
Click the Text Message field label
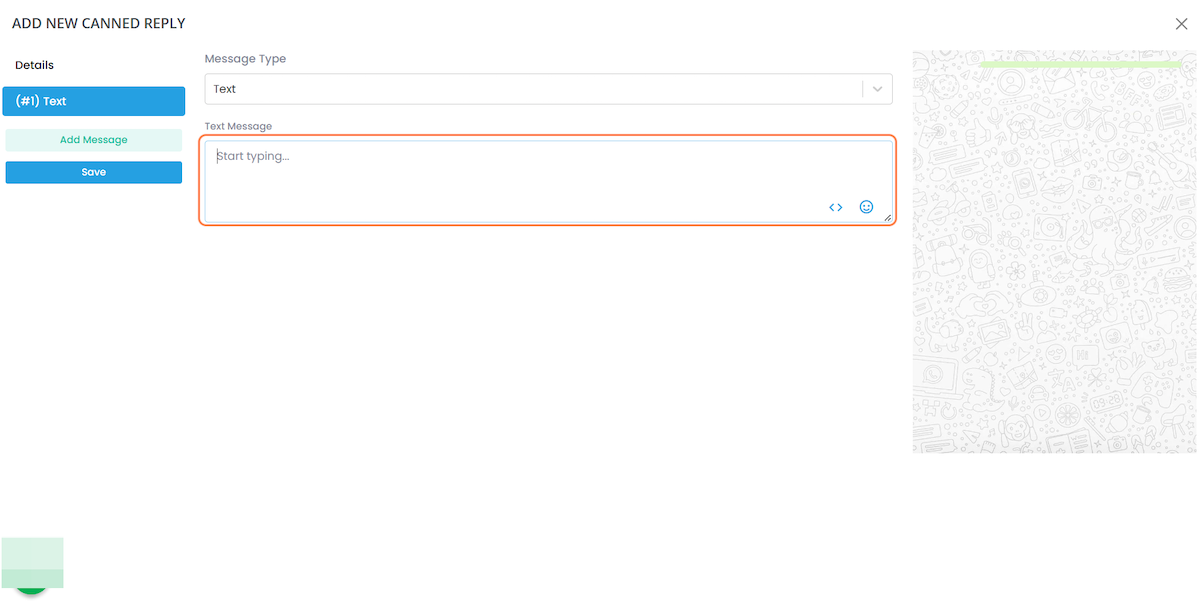point(238,126)
